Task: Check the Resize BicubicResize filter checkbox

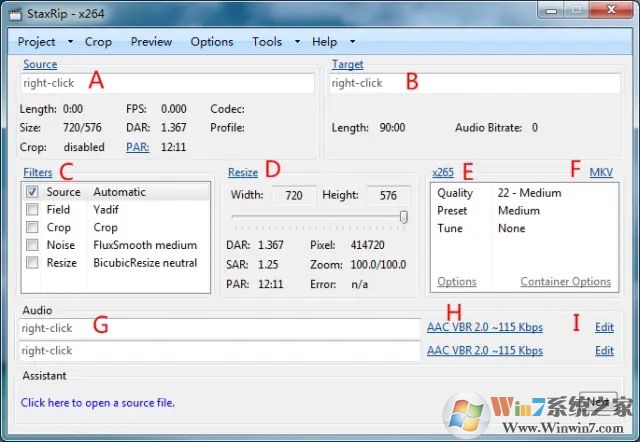Action: click(32, 262)
